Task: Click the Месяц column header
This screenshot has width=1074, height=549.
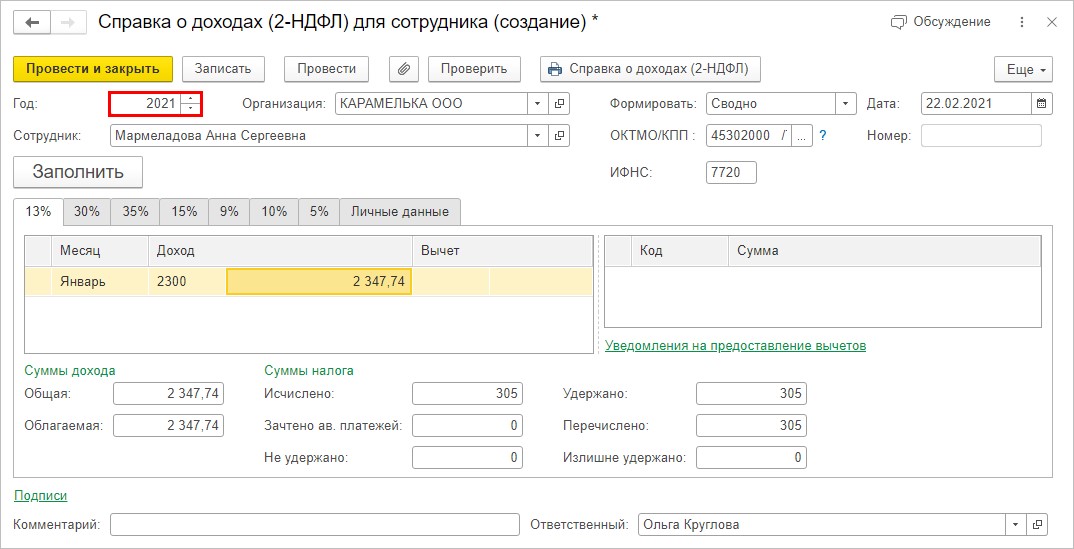Action: 100,251
